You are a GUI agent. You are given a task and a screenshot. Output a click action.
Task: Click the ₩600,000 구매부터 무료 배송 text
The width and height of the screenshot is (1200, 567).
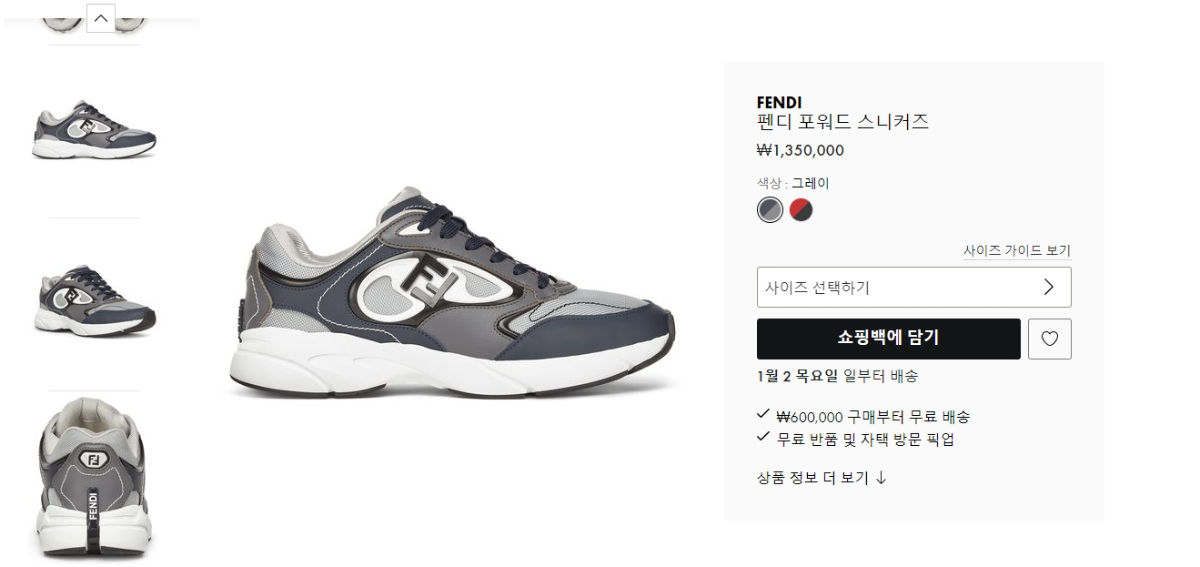873,417
